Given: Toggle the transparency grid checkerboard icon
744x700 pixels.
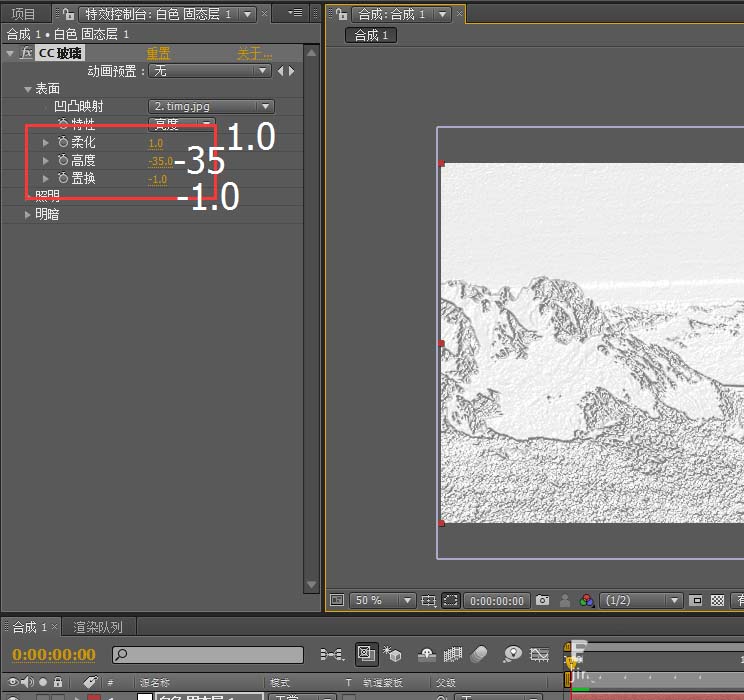Looking at the screenshot, I should [717, 600].
